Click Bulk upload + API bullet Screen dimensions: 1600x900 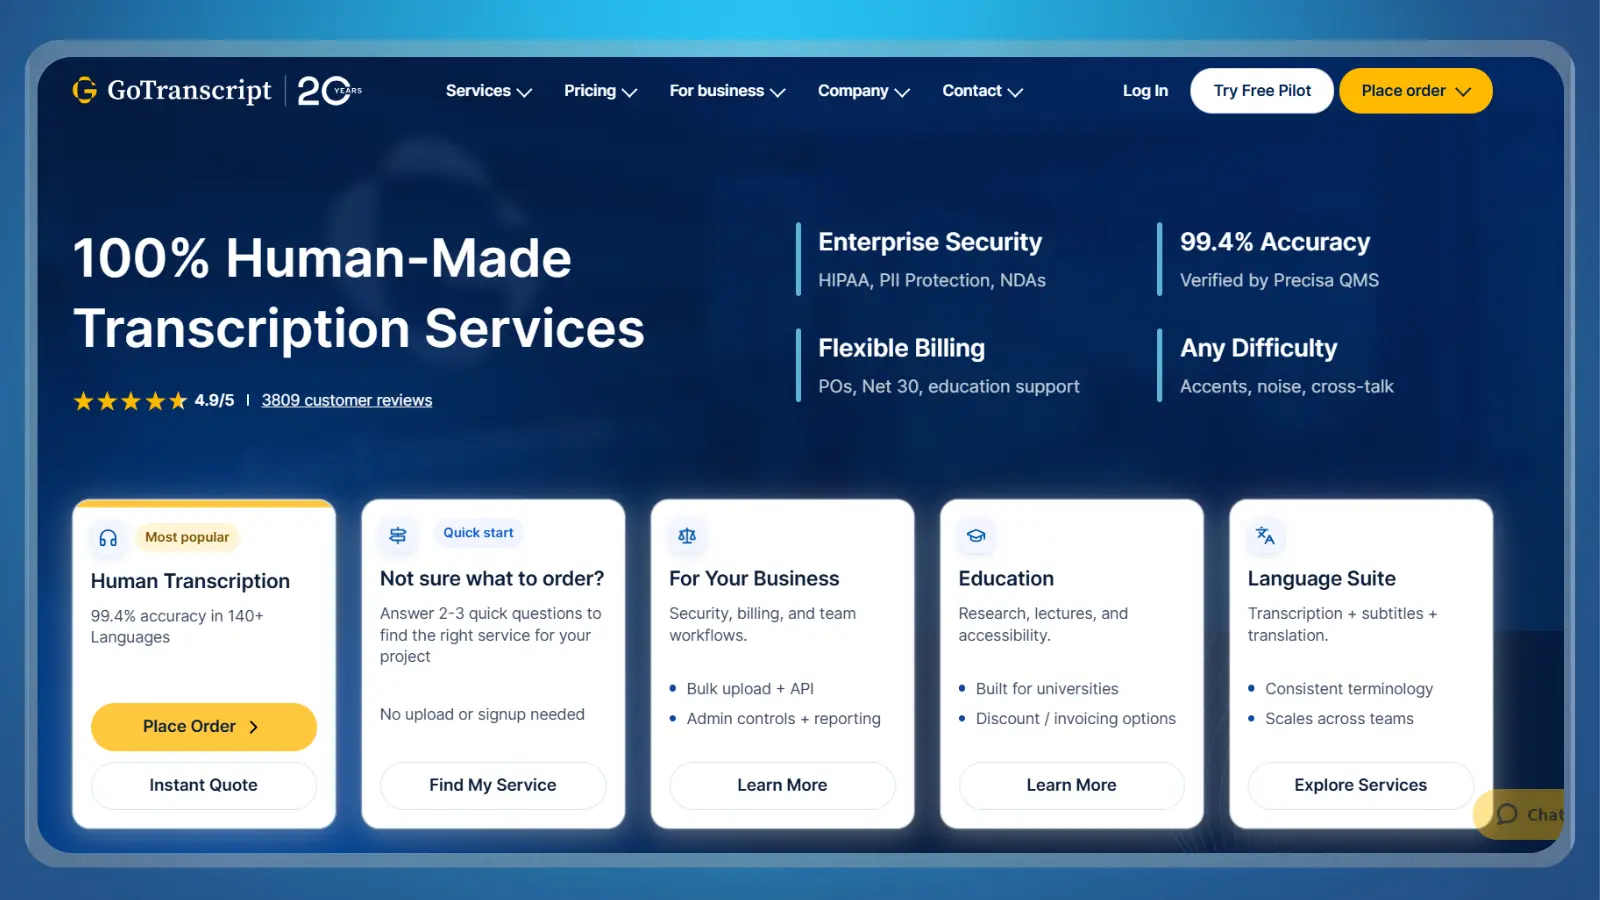[750, 689]
